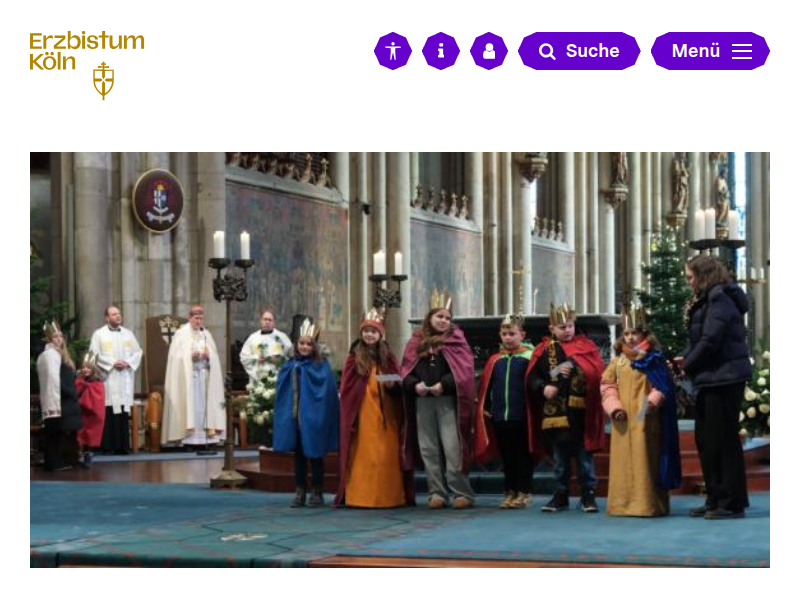This screenshot has width=800, height=600.
Task: Click the word Menü
Action: pos(696,51)
